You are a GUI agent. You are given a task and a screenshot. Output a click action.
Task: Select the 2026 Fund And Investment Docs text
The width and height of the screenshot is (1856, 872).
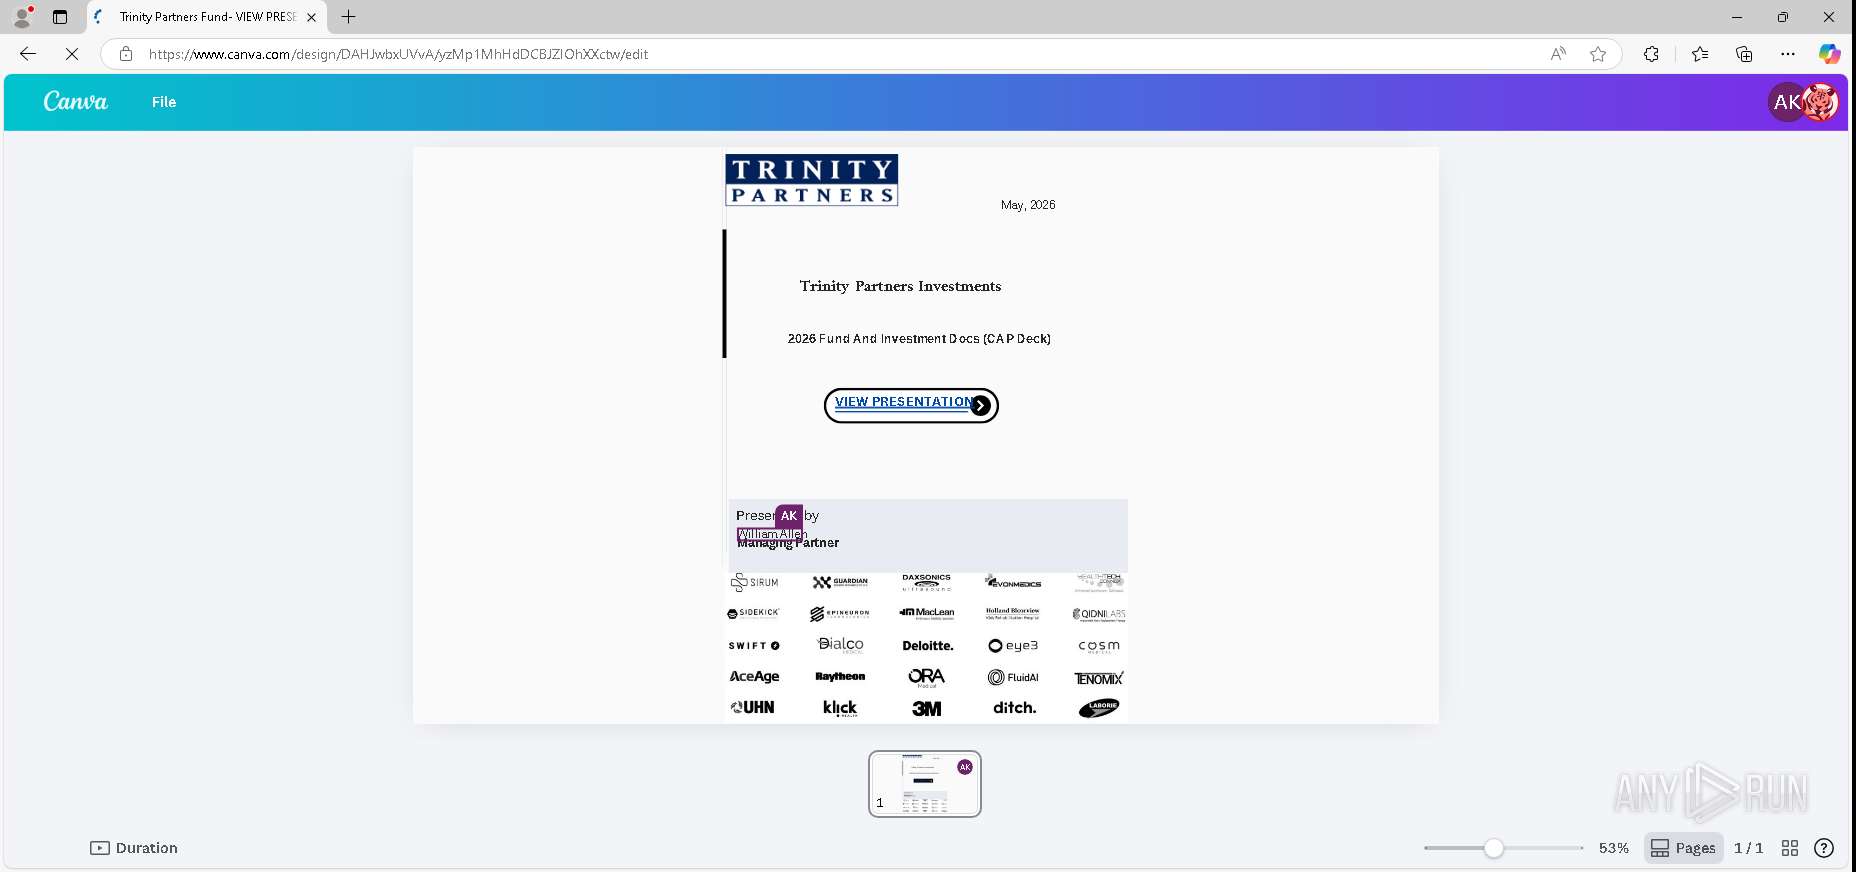919,339
